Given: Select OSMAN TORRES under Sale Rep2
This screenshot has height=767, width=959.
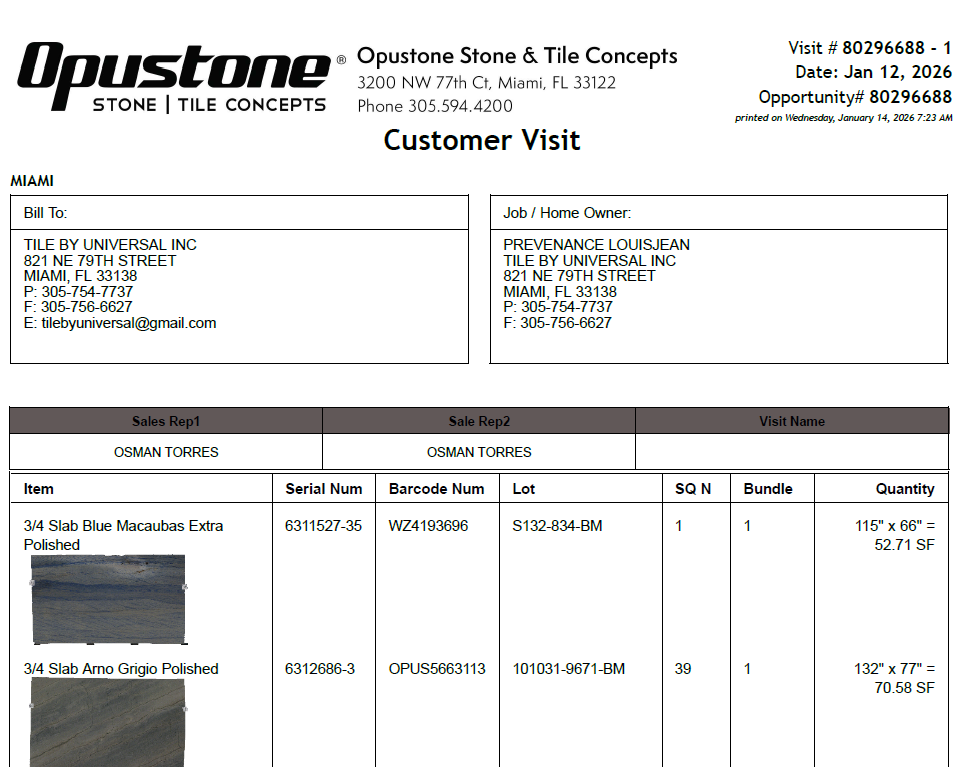Looking at the screenshot, I should (x=479, y=452).
